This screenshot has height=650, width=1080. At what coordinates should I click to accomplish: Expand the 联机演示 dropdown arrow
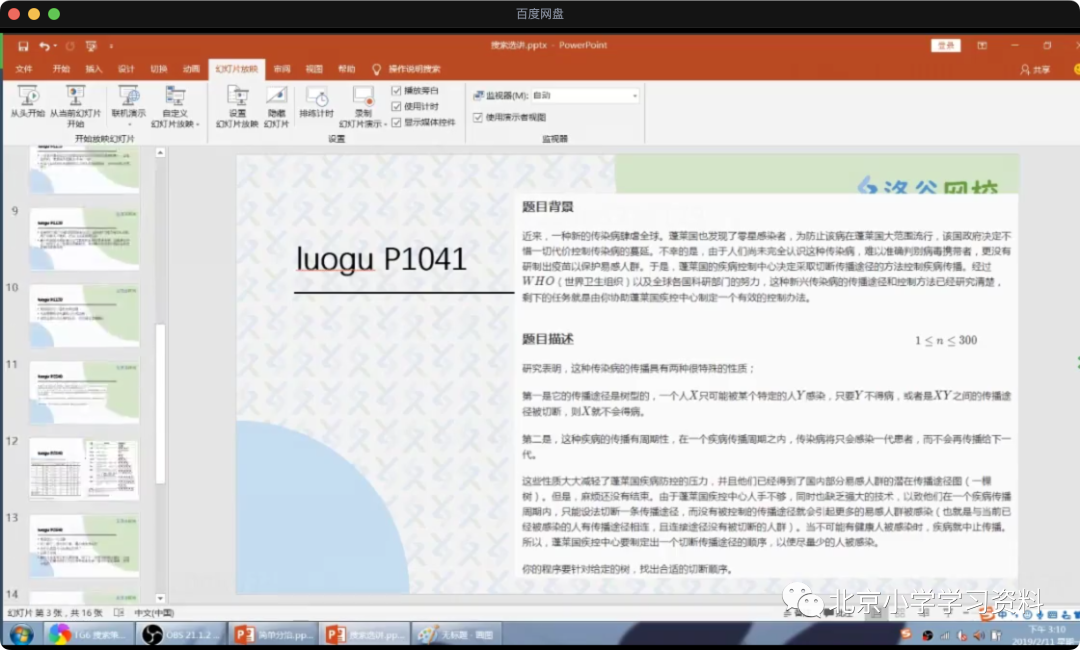[x=129, y=124]
